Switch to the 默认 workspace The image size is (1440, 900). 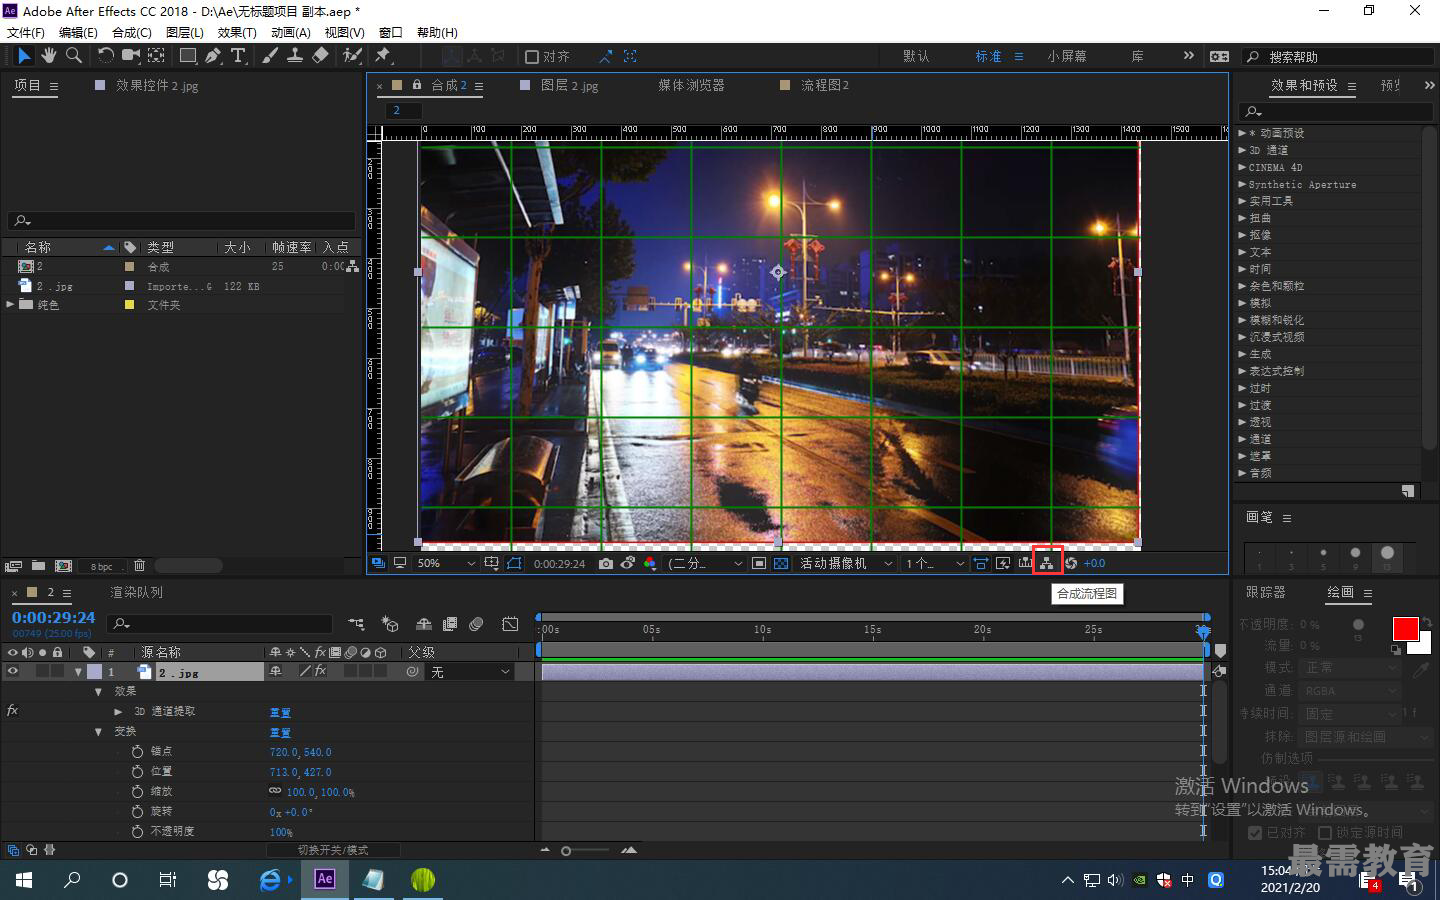[x=916, y=57]
